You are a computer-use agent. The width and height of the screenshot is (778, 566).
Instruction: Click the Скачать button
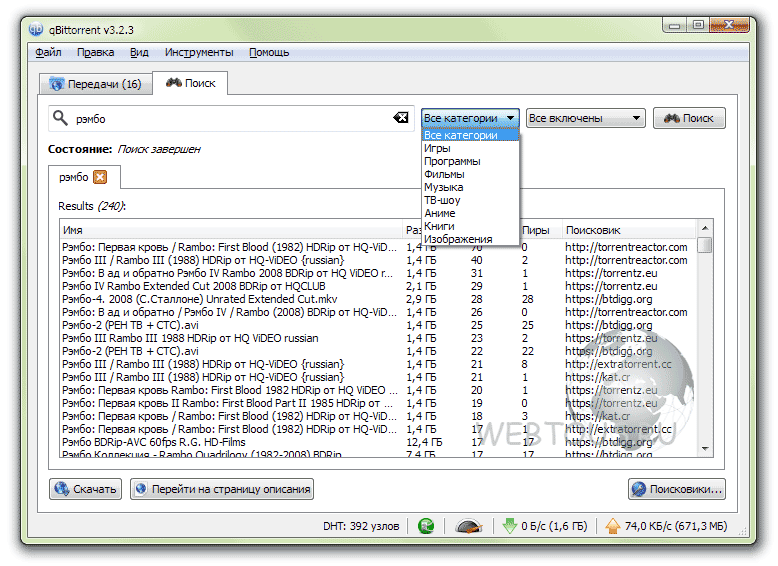85,489
